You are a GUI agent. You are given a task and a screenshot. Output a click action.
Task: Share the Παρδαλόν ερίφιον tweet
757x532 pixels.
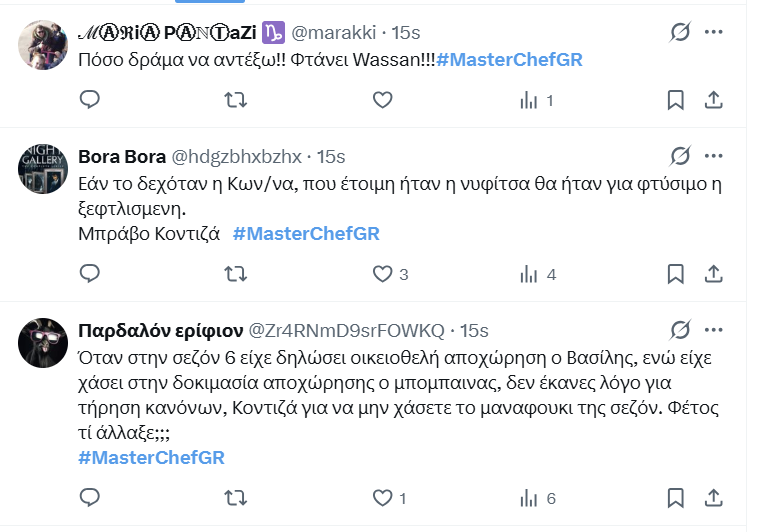(714, 498)
